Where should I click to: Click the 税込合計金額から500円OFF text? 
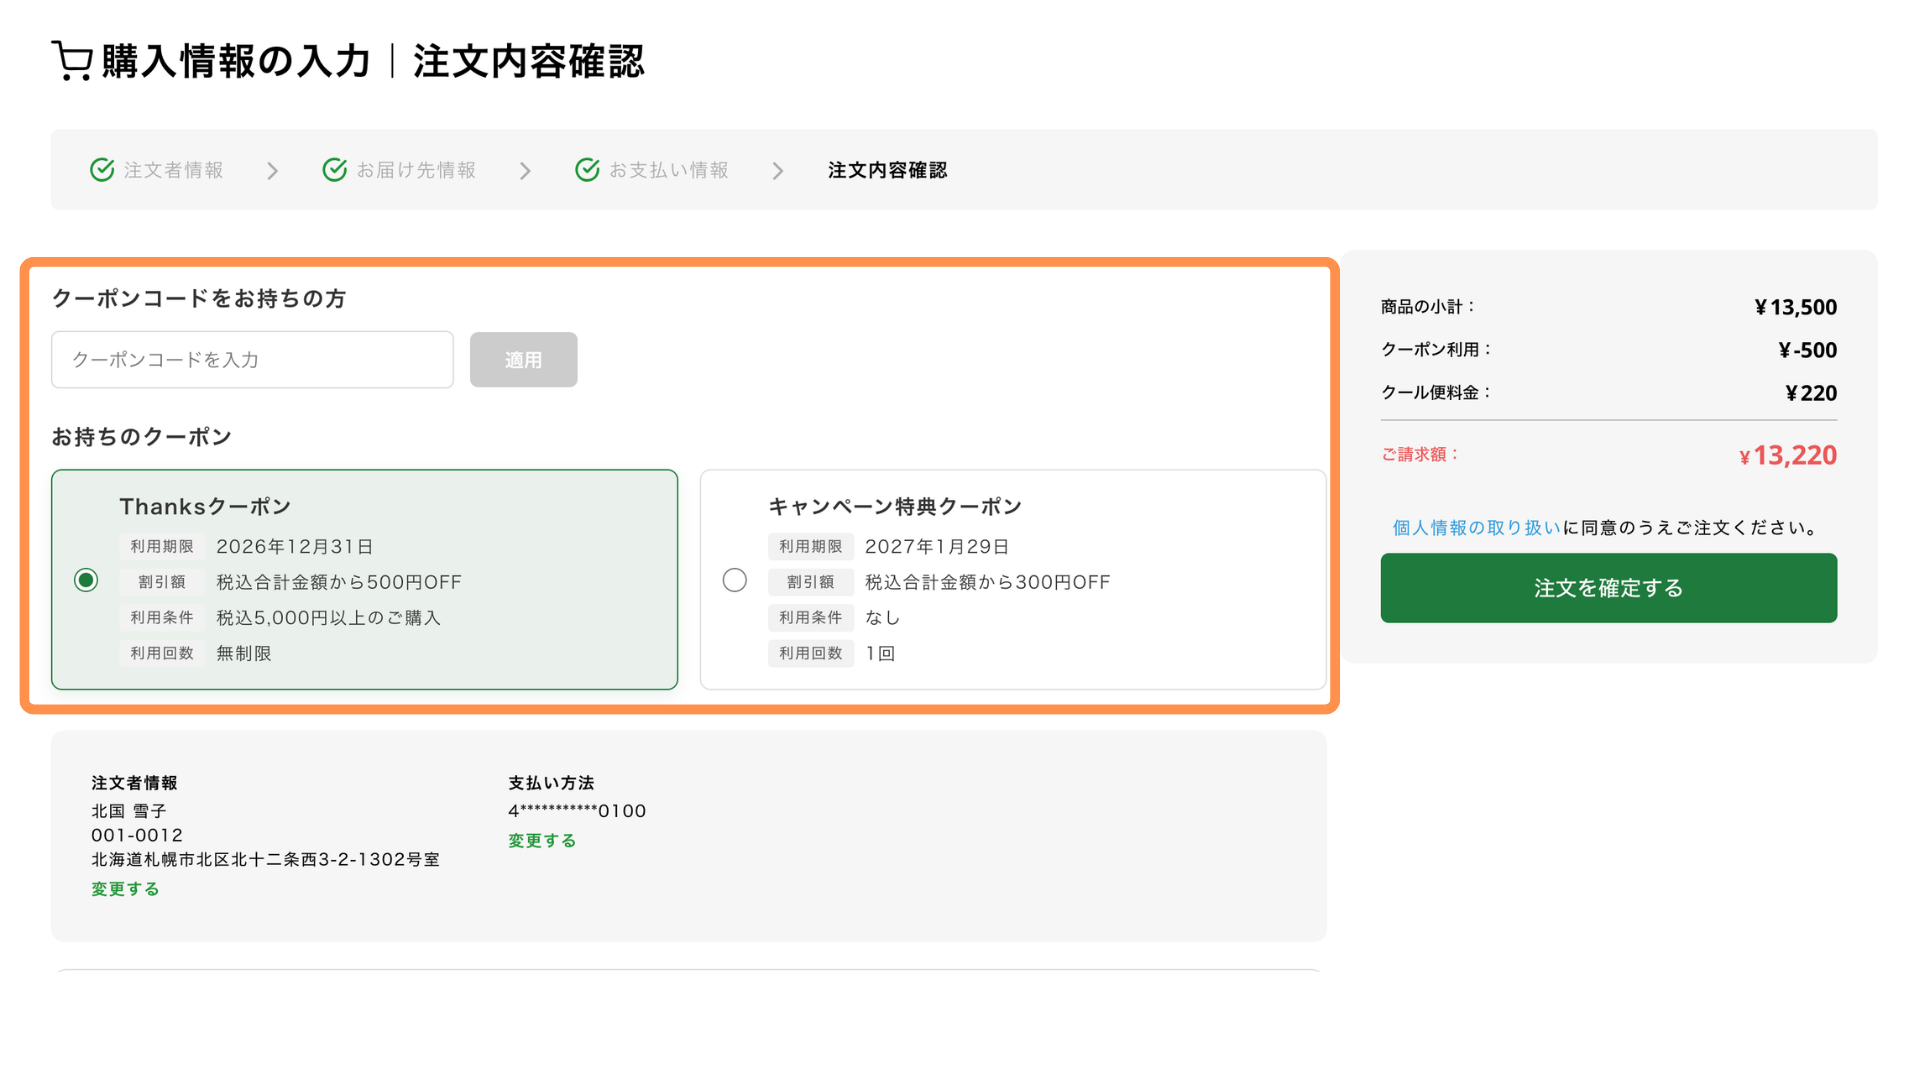339,582
